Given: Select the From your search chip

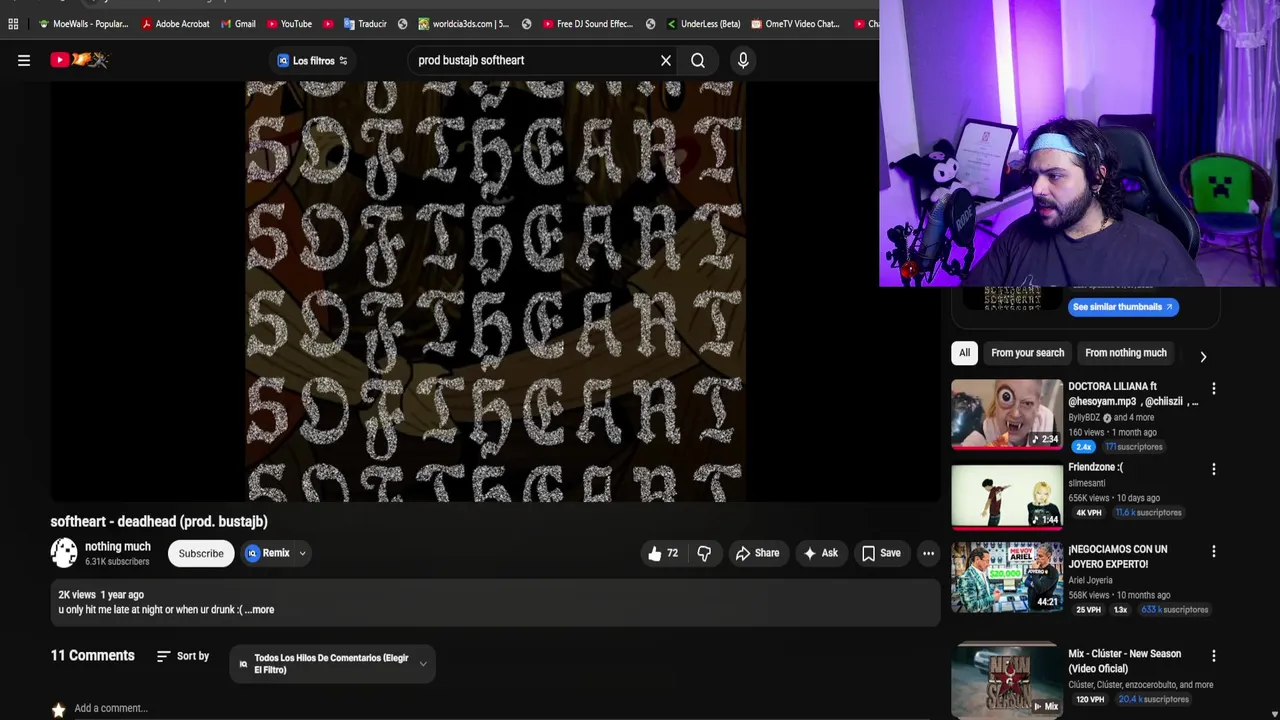Looking at the screenshot, I should click(1027, 353).
